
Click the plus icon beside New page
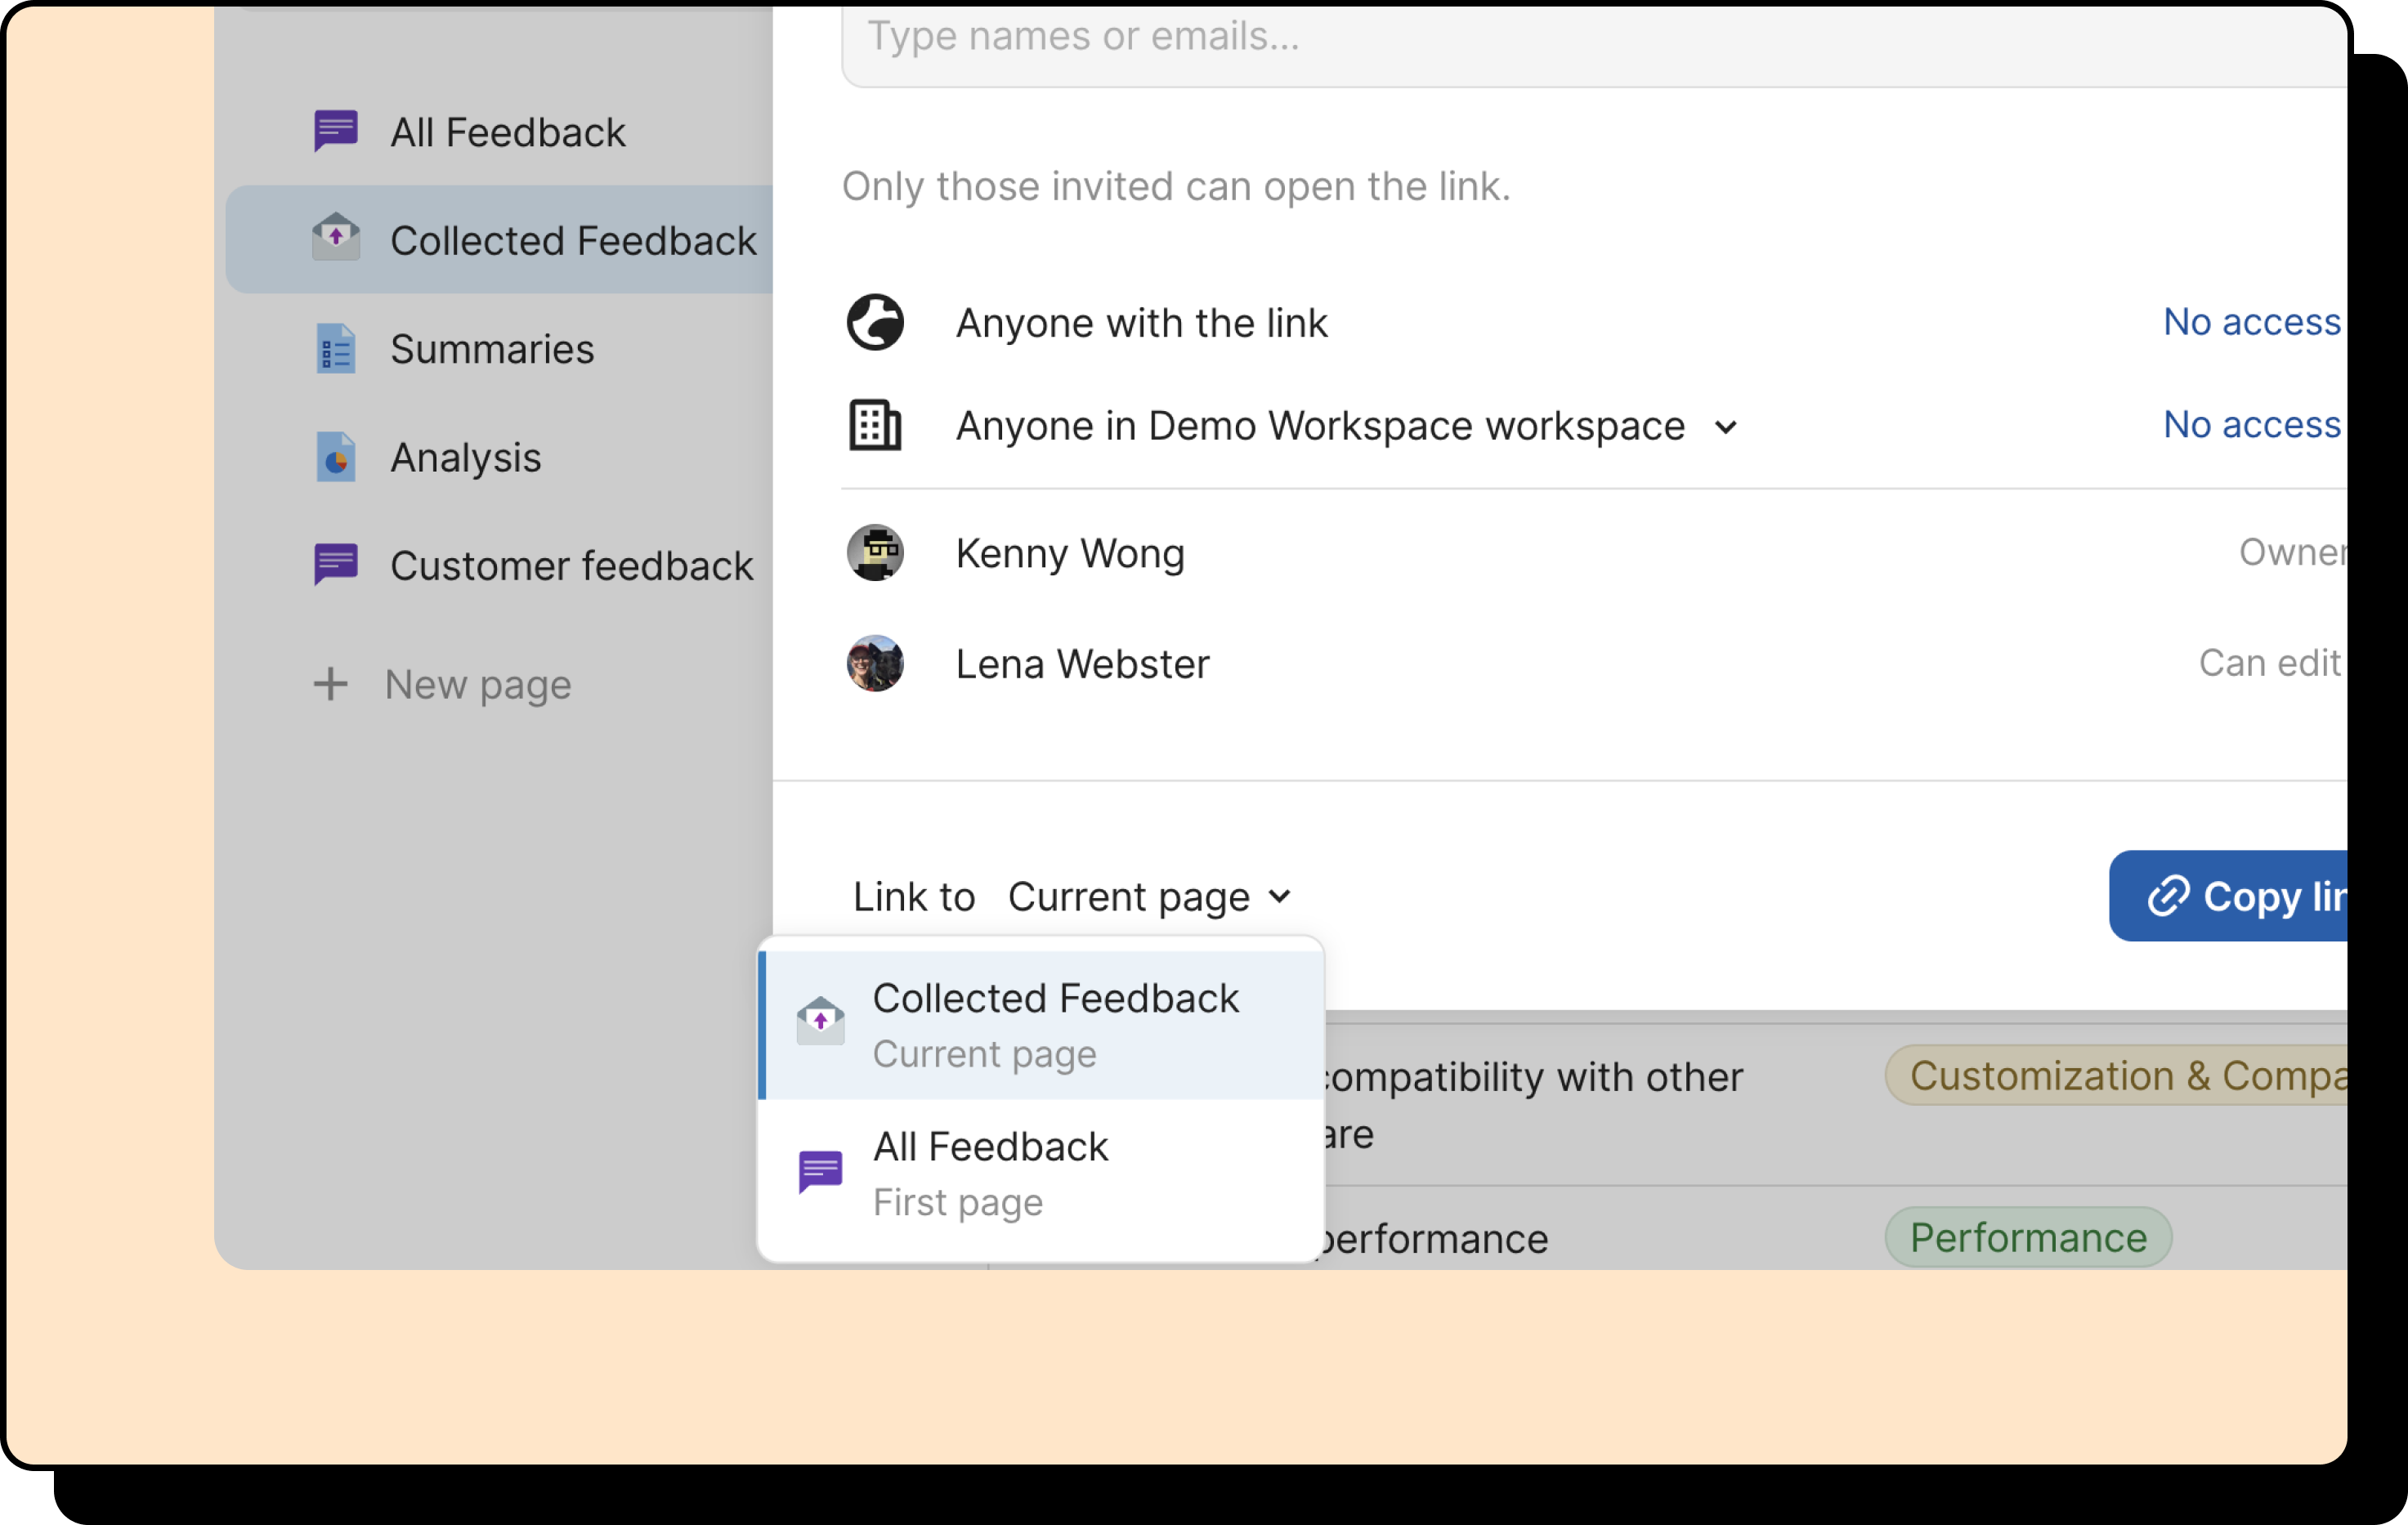(330, 684)
